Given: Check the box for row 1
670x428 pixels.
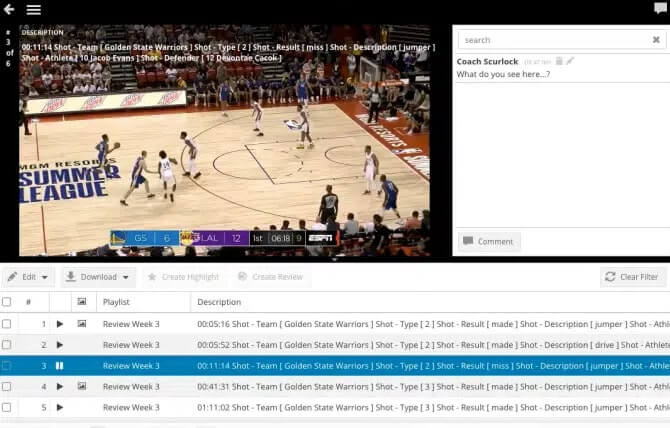Looking at the screenshot, I should point(6,324).
